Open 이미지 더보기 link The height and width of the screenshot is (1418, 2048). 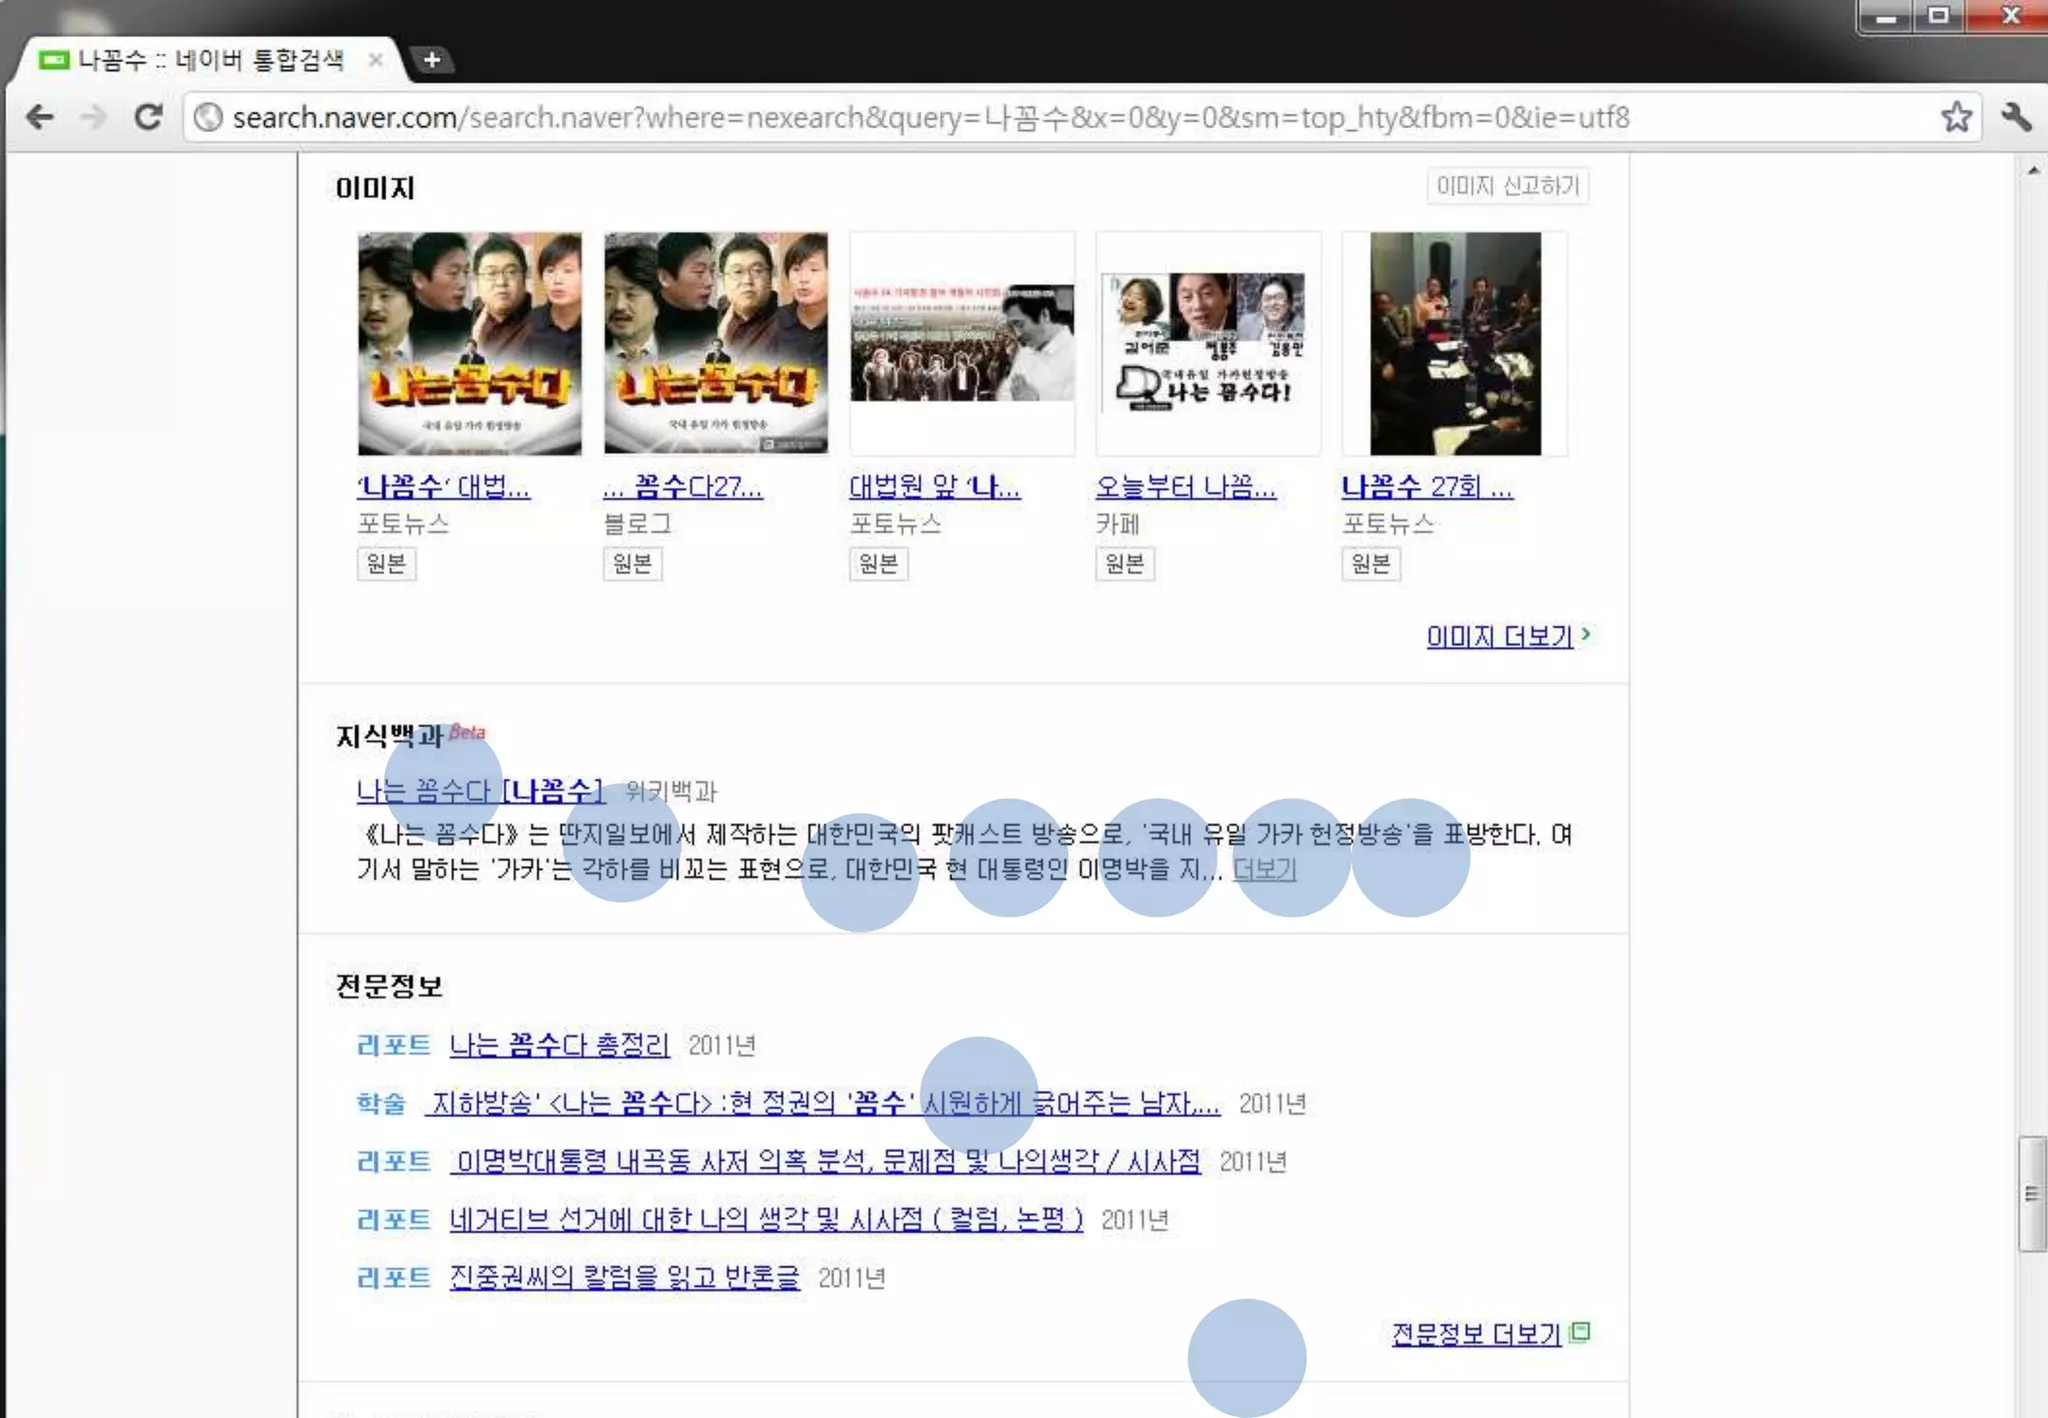click(1499, 636)
